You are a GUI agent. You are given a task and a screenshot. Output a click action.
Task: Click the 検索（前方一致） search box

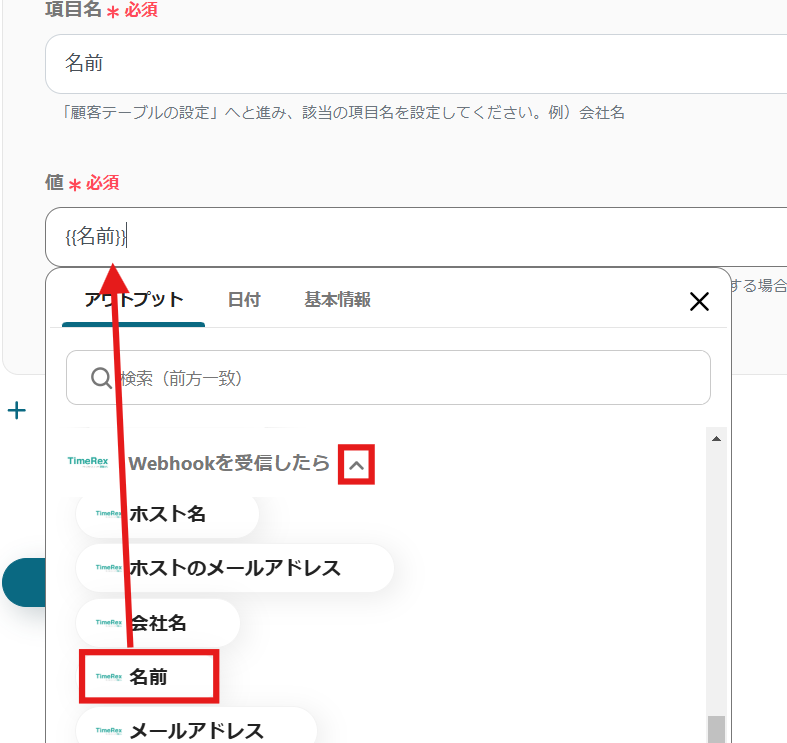tap(388, 378)
